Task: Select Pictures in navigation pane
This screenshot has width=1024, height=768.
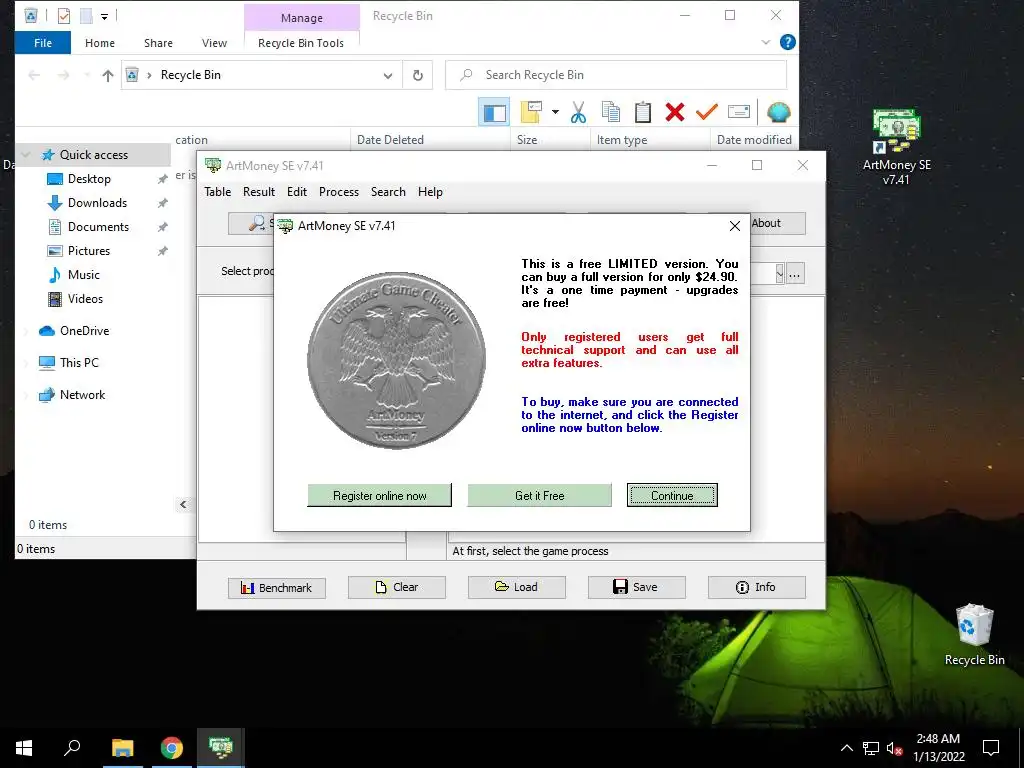Action: (x=89, y=251)
